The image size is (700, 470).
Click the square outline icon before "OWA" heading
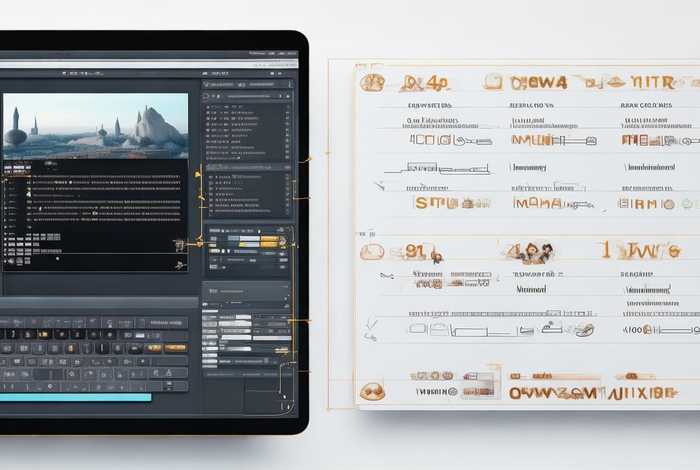[492, 82]
